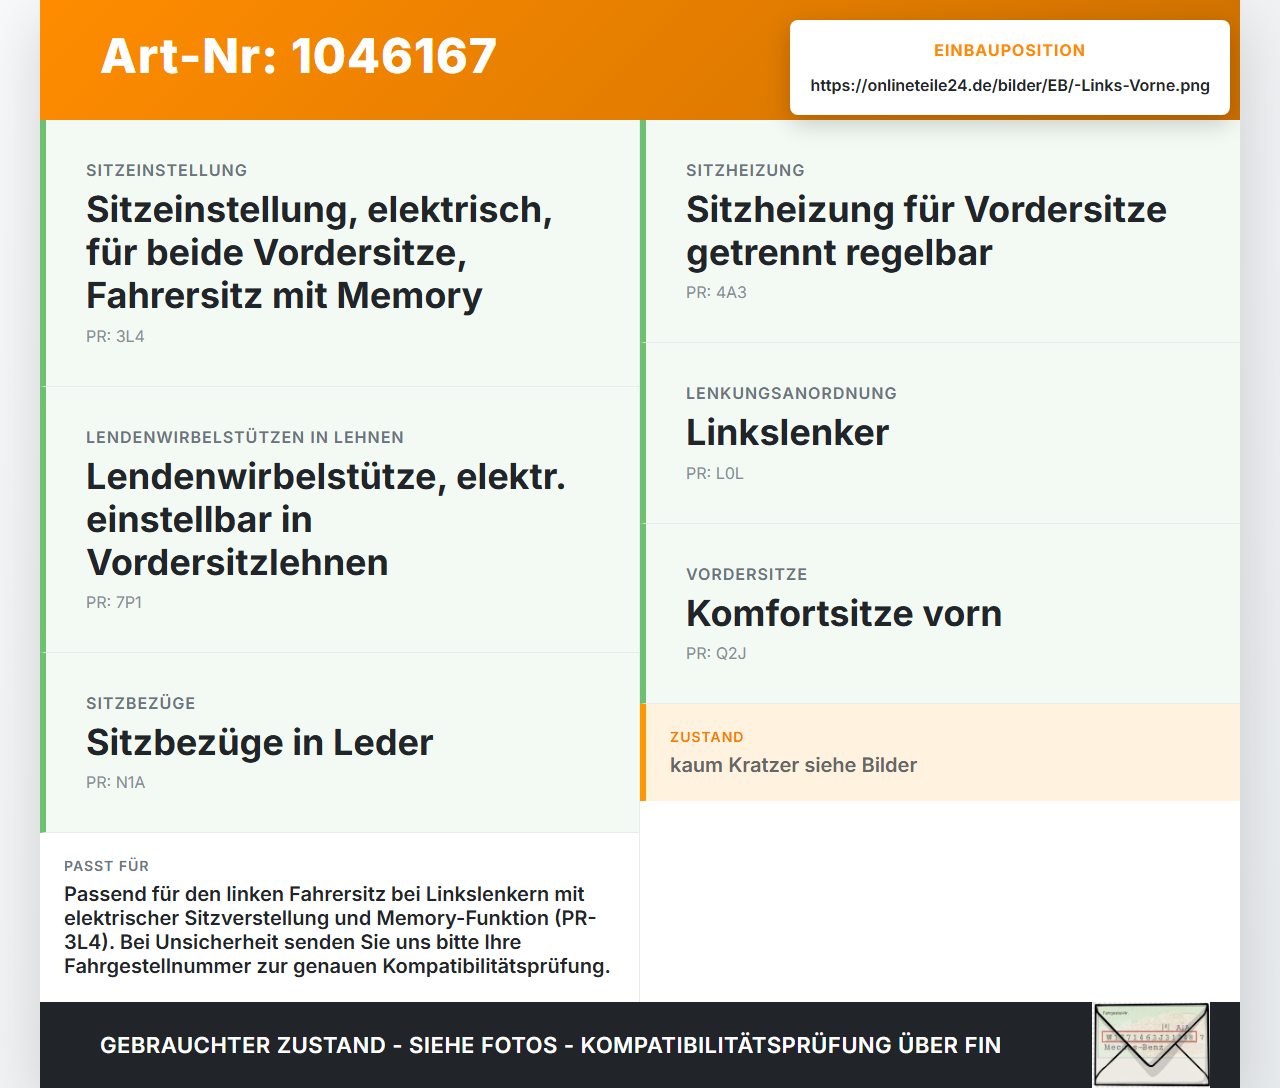This screenshot has height=1089, width=1280.
Task: Select the Linkslenker text
Action: coord(787,432)
